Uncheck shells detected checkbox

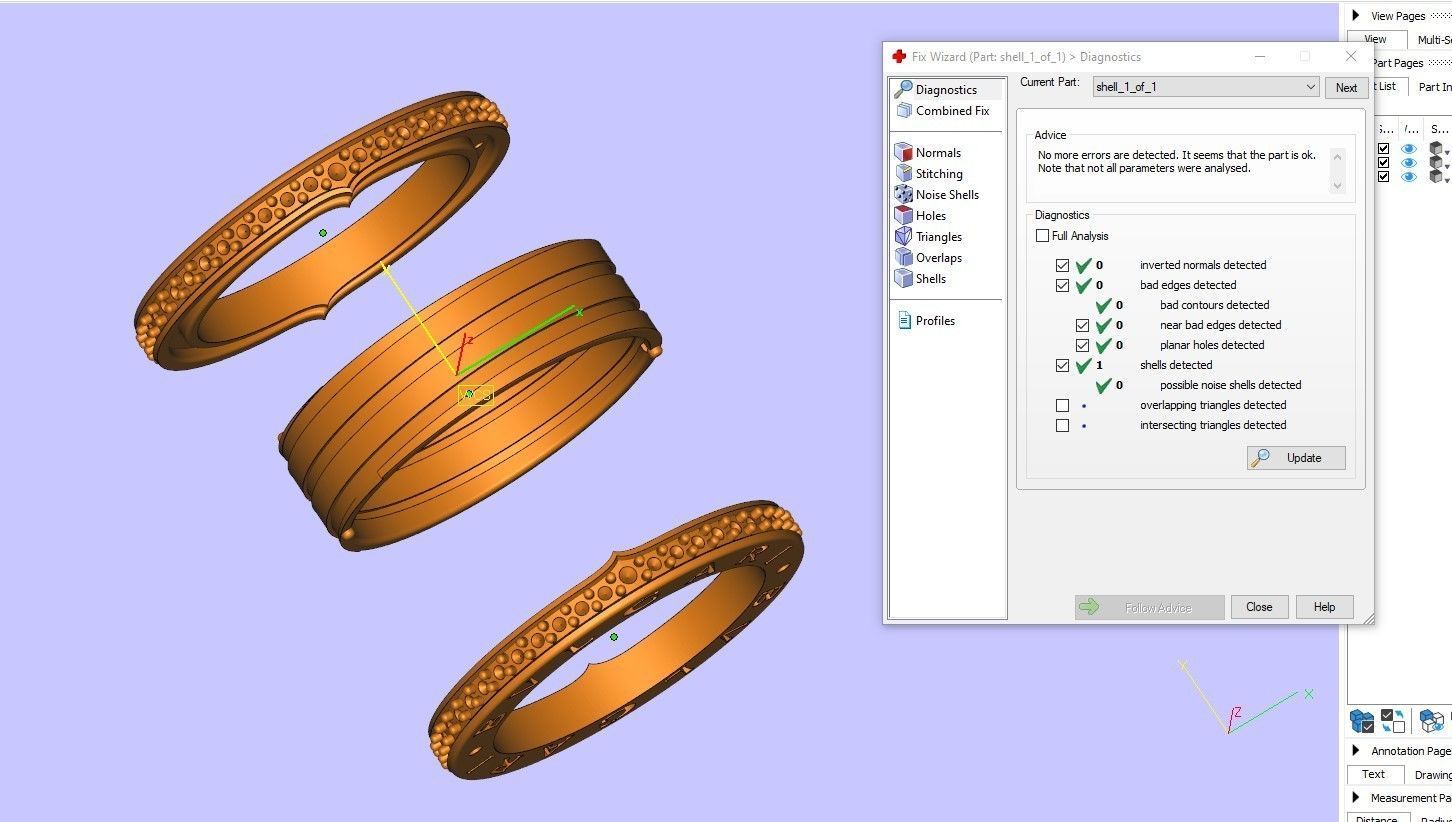1062,365
